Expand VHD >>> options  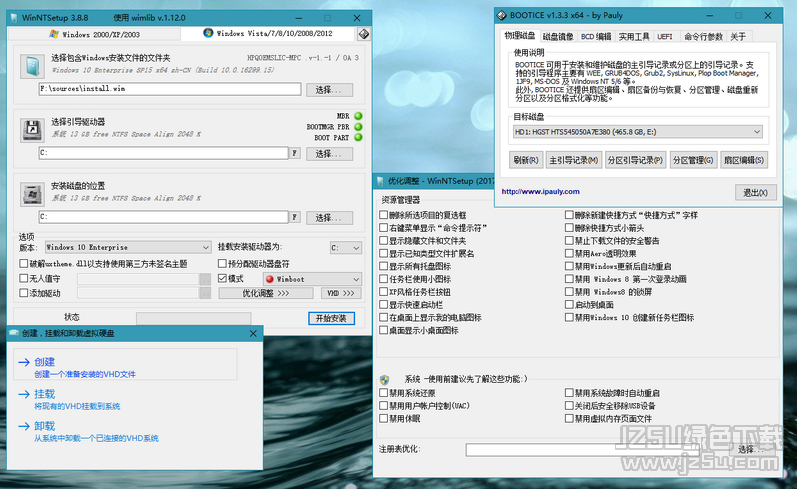click(x=341, y=293)
